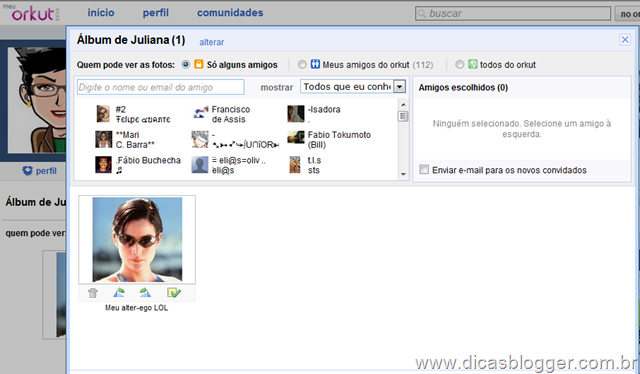Select avatar of JUNIOR friend

pos(200,140)
